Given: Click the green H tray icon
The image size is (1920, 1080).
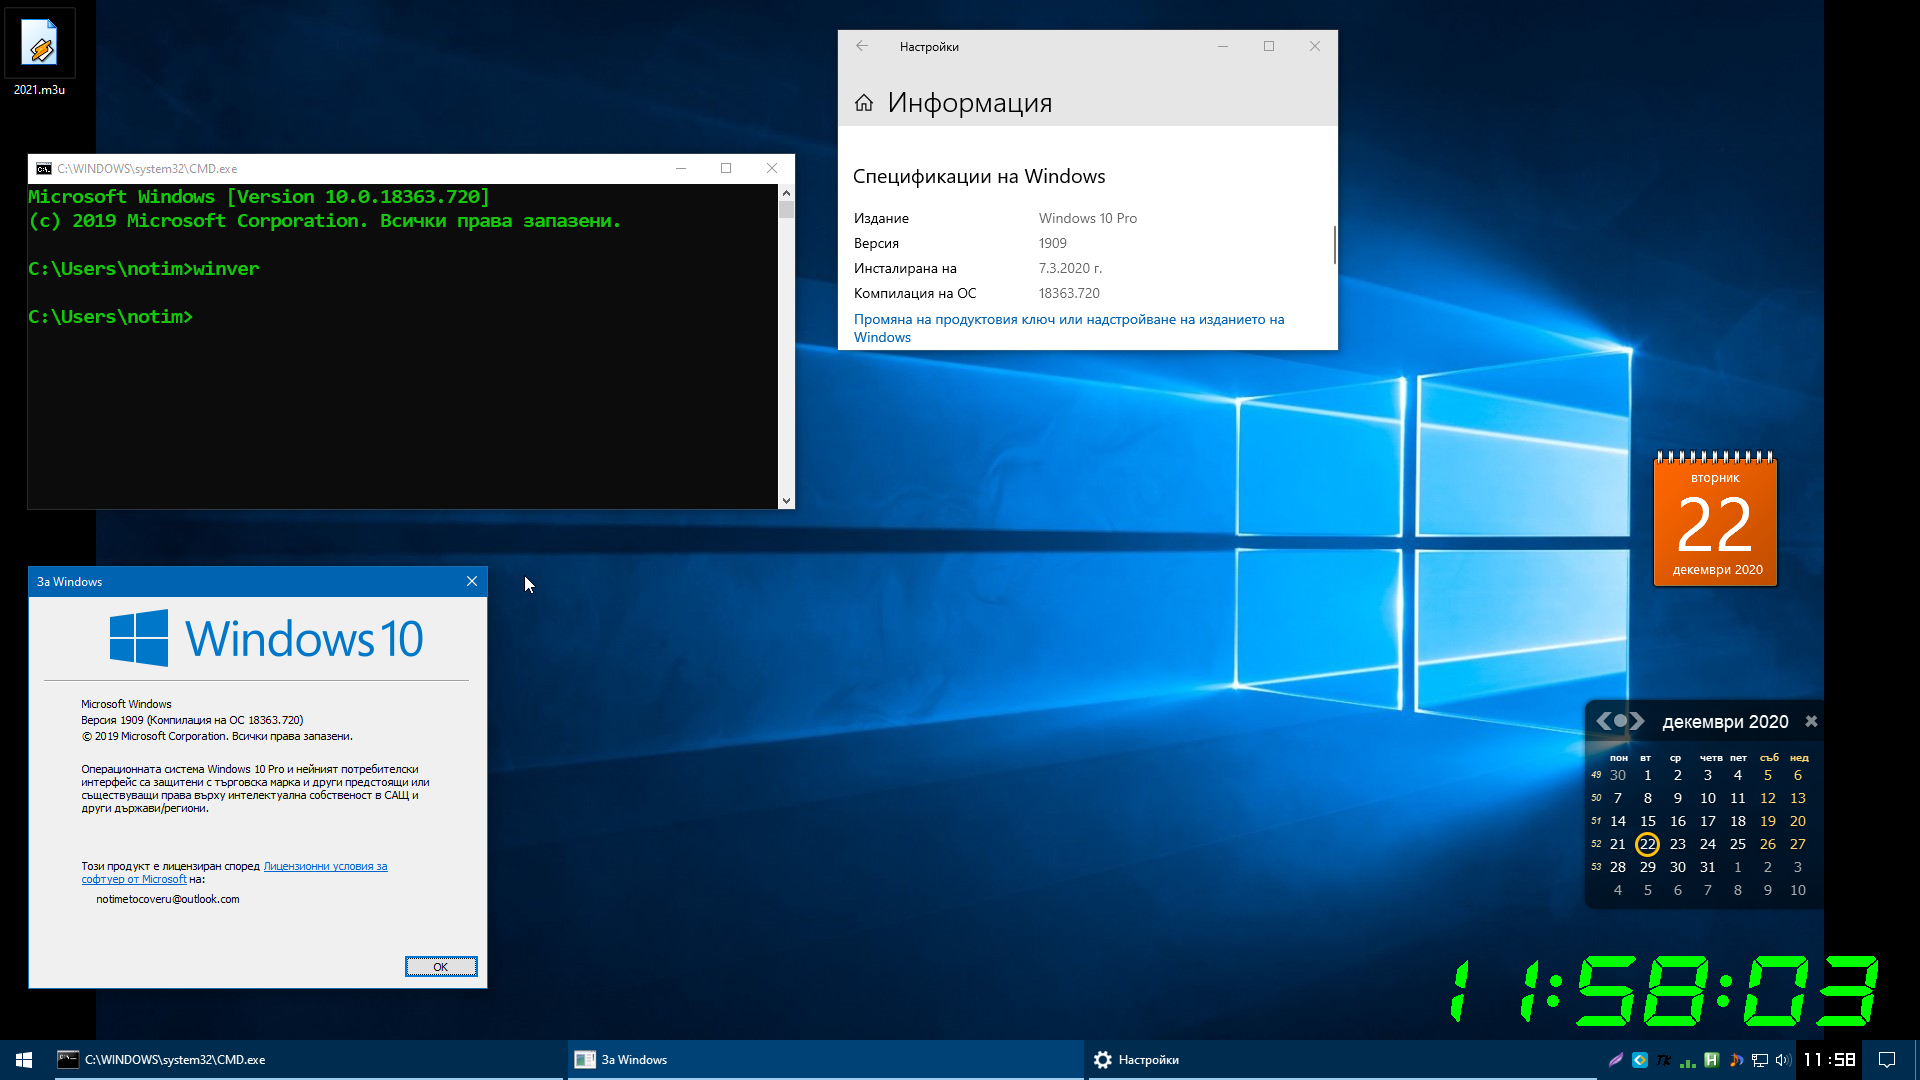Looking at the screenshot, I should [x=1711, y=1060].
